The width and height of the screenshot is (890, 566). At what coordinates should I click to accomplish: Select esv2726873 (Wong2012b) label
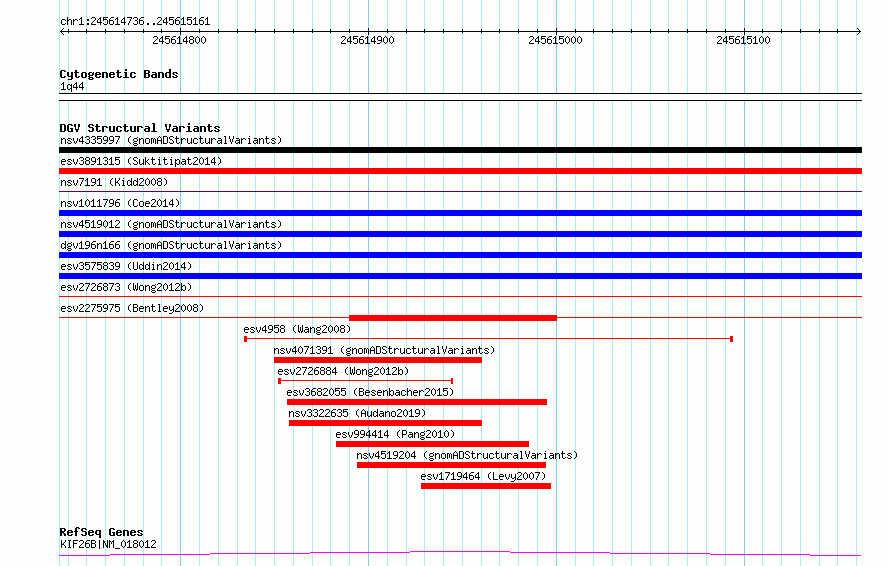pos(126,287)
